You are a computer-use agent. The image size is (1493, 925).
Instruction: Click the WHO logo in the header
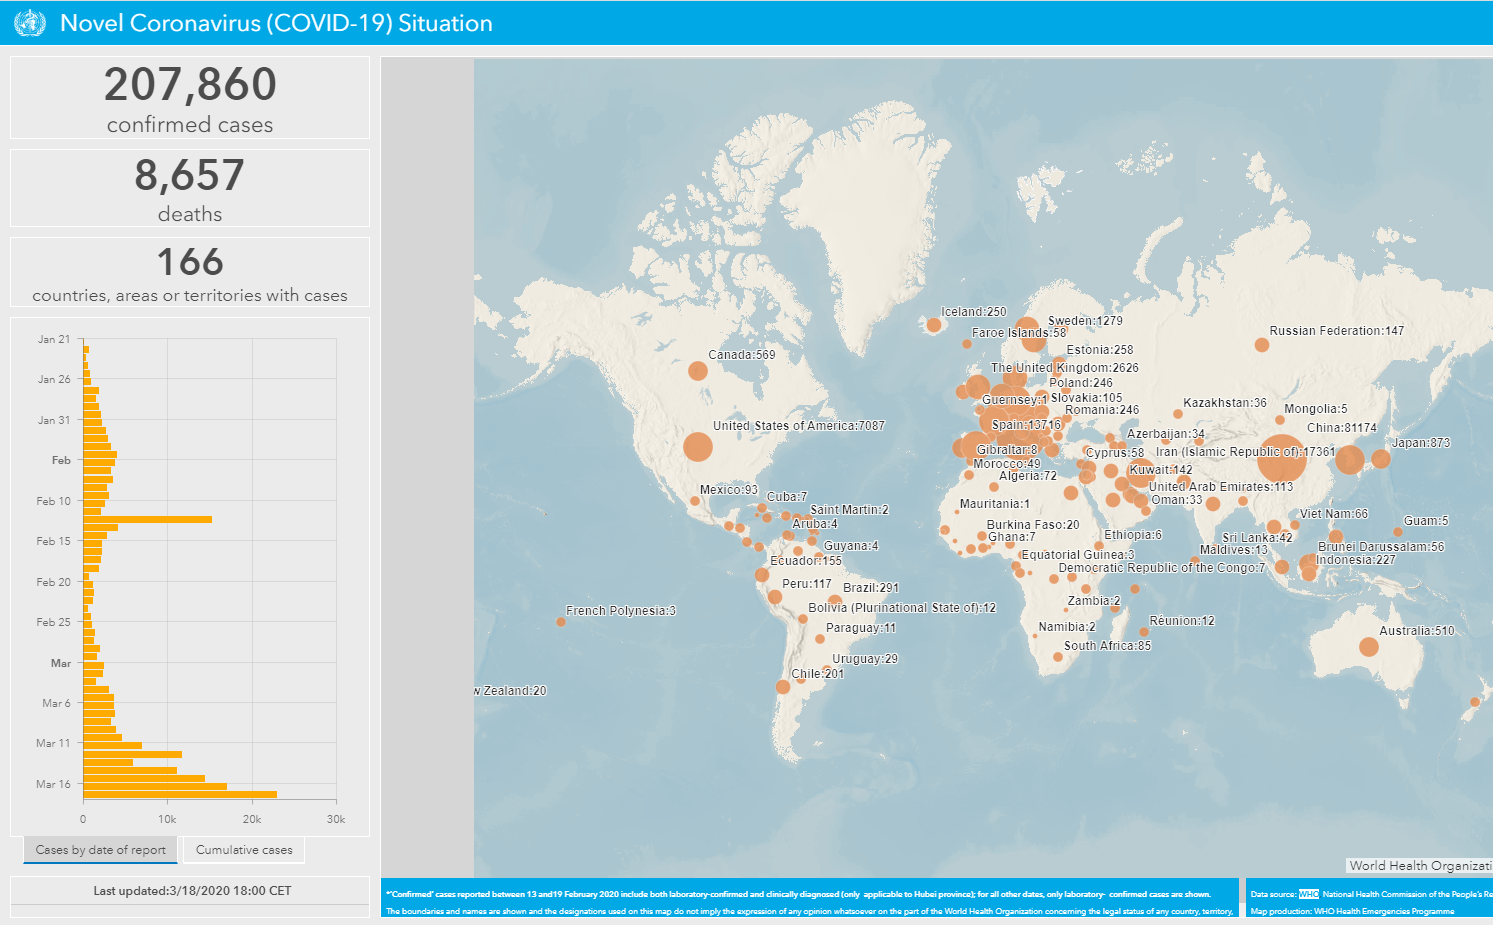coord(29,22)
